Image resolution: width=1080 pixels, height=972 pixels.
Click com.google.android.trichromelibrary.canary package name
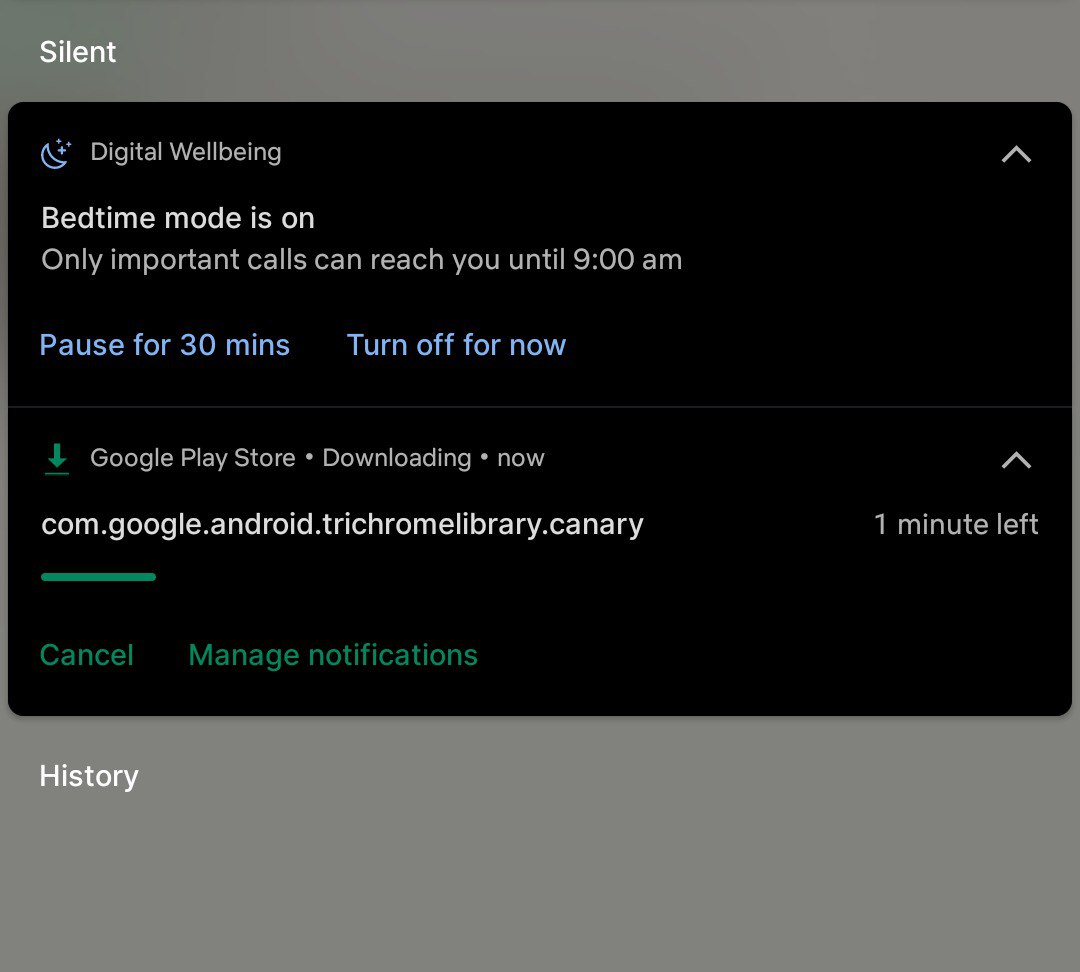click(342, 525)
